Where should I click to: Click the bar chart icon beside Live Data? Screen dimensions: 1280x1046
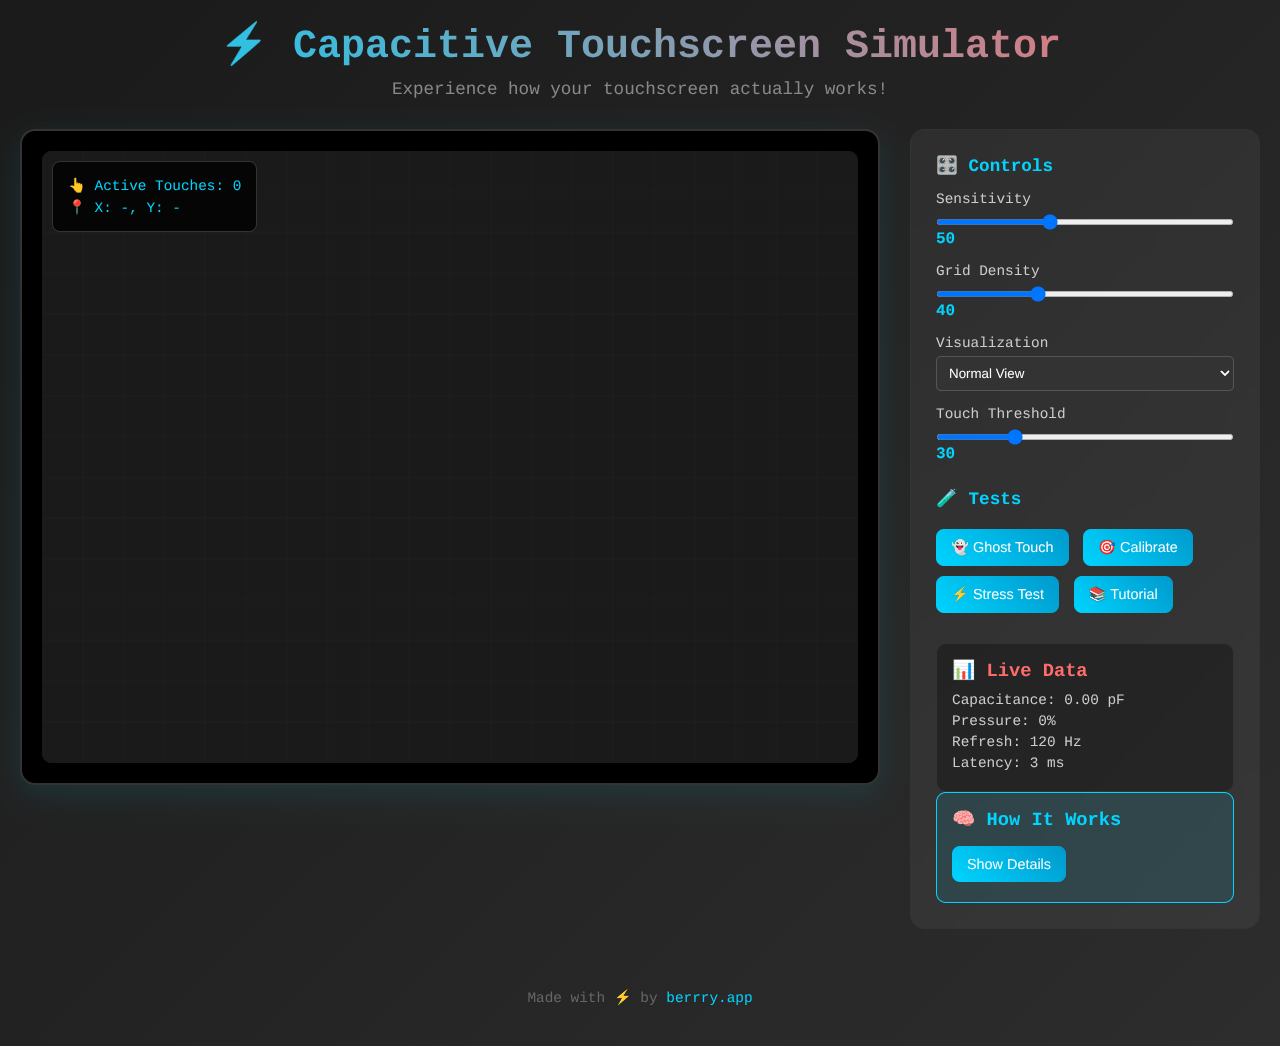[x=964, y=669]
